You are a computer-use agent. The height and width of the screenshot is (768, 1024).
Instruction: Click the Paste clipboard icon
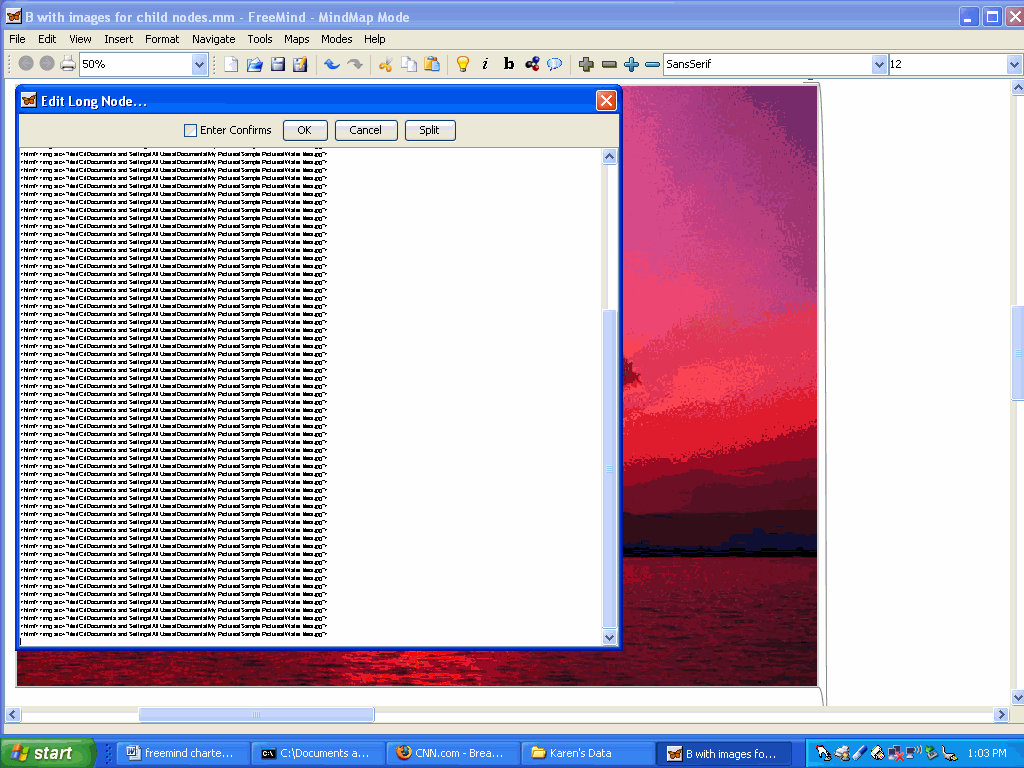431,64
